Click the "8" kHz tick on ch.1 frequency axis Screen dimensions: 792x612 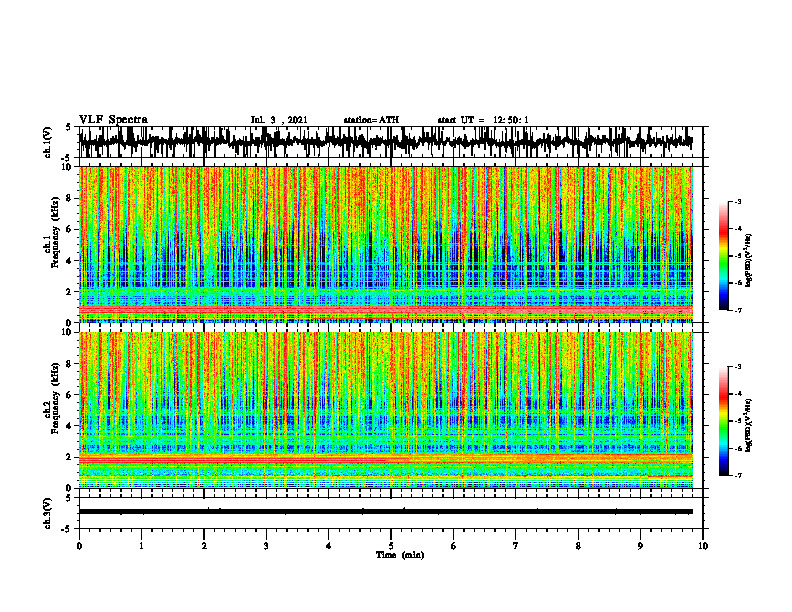(70, 198)
